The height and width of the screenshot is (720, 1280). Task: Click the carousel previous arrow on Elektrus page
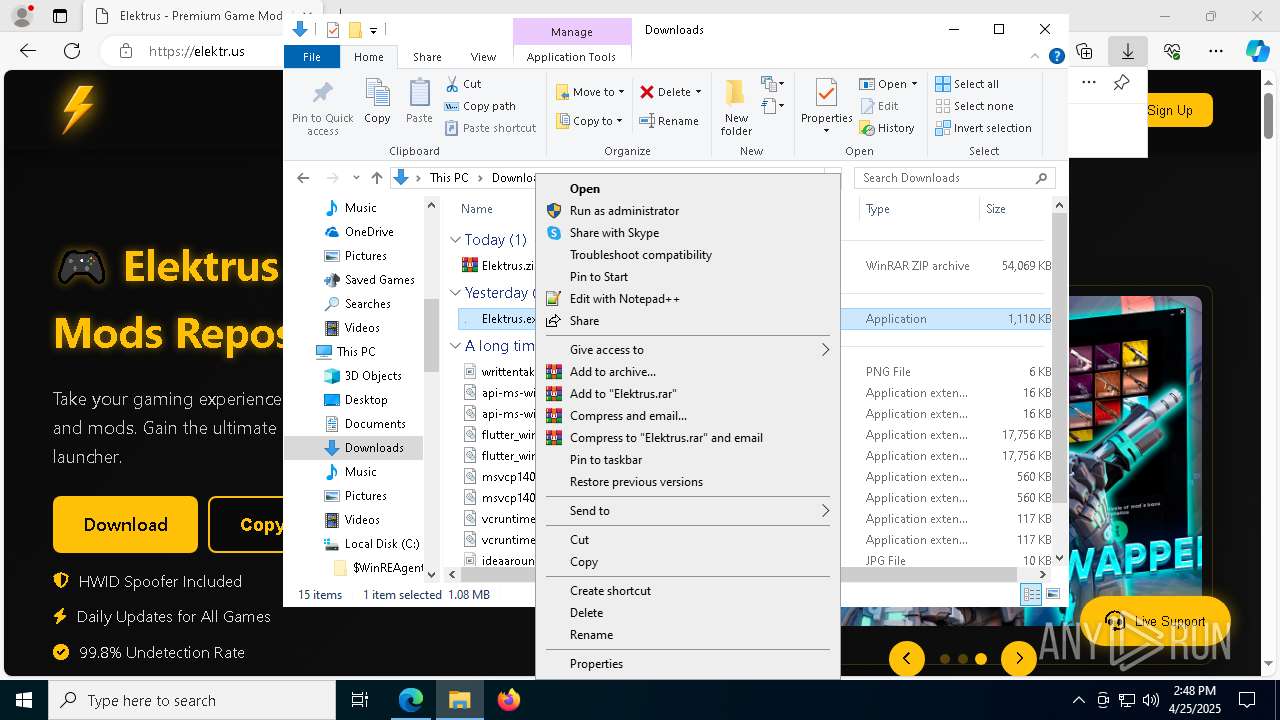[907, 658]
